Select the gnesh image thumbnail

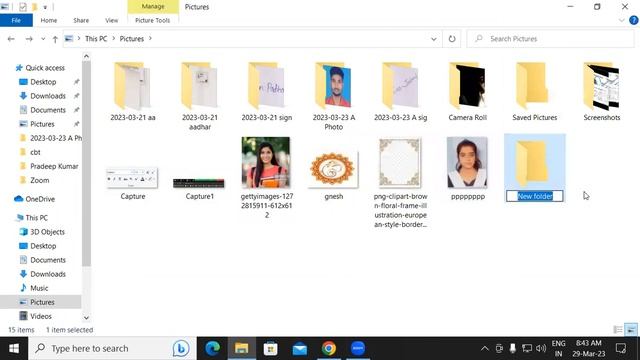pyautogui.click(x=333, y=169)
